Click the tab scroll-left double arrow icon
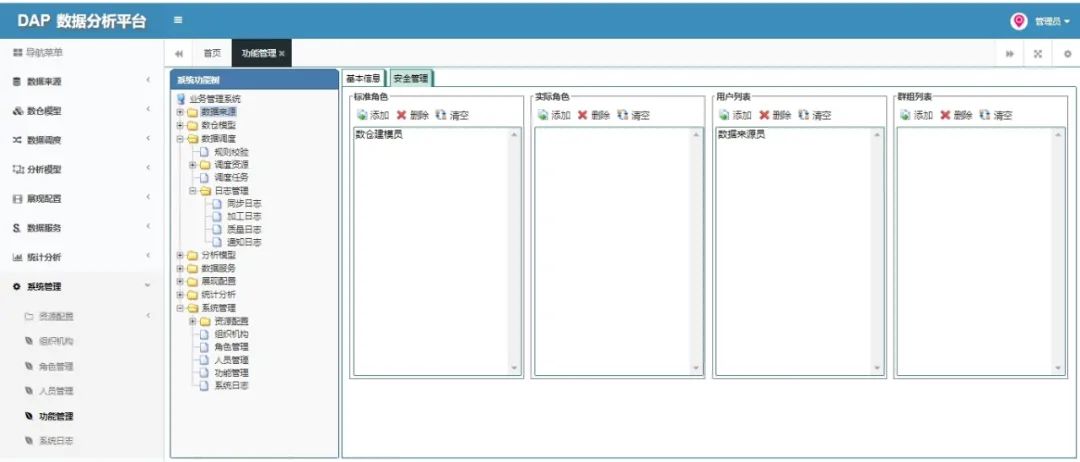Screen dimensions: 1080x462 (179, 53)
